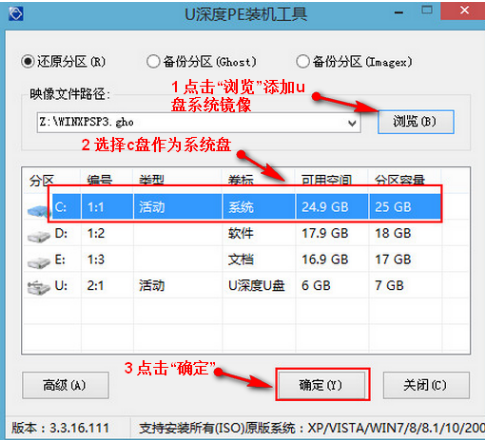The width and height of the screenshot is (490, 444).
Task: Click the E: drive disk icon
Action: (x=38, y=263)
